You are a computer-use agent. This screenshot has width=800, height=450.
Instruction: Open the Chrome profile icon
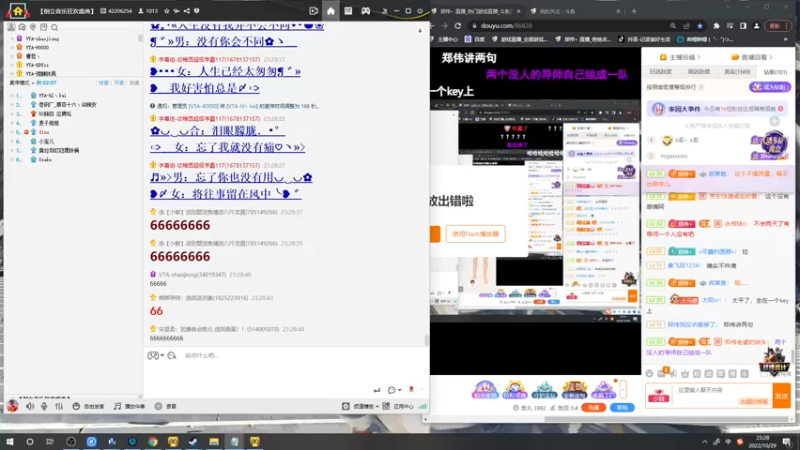click(x=756, y=26)
